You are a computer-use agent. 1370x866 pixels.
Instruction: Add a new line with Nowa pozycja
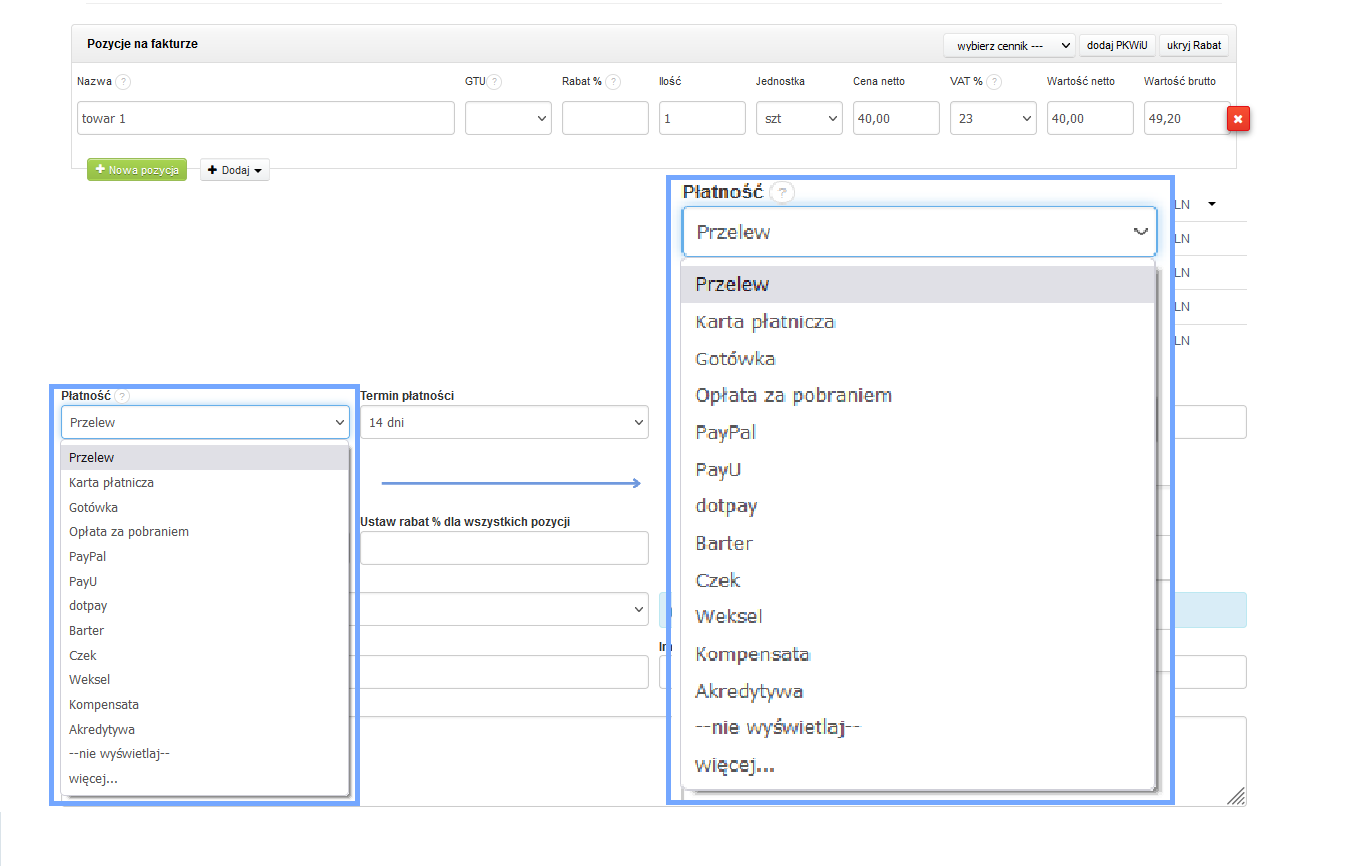pos(137,170)
